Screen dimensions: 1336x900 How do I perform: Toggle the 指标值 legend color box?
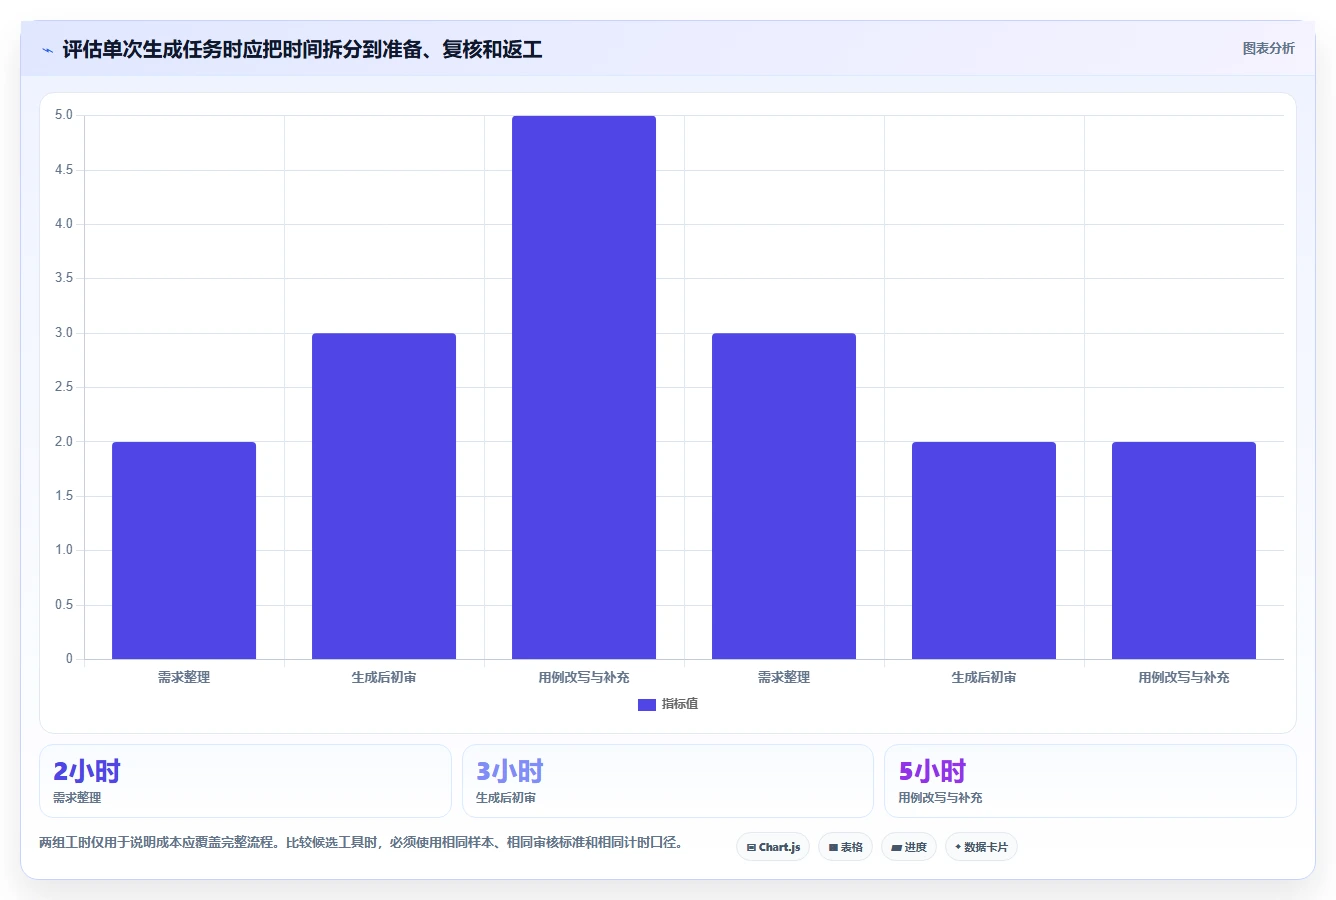[x=647, y=704]
